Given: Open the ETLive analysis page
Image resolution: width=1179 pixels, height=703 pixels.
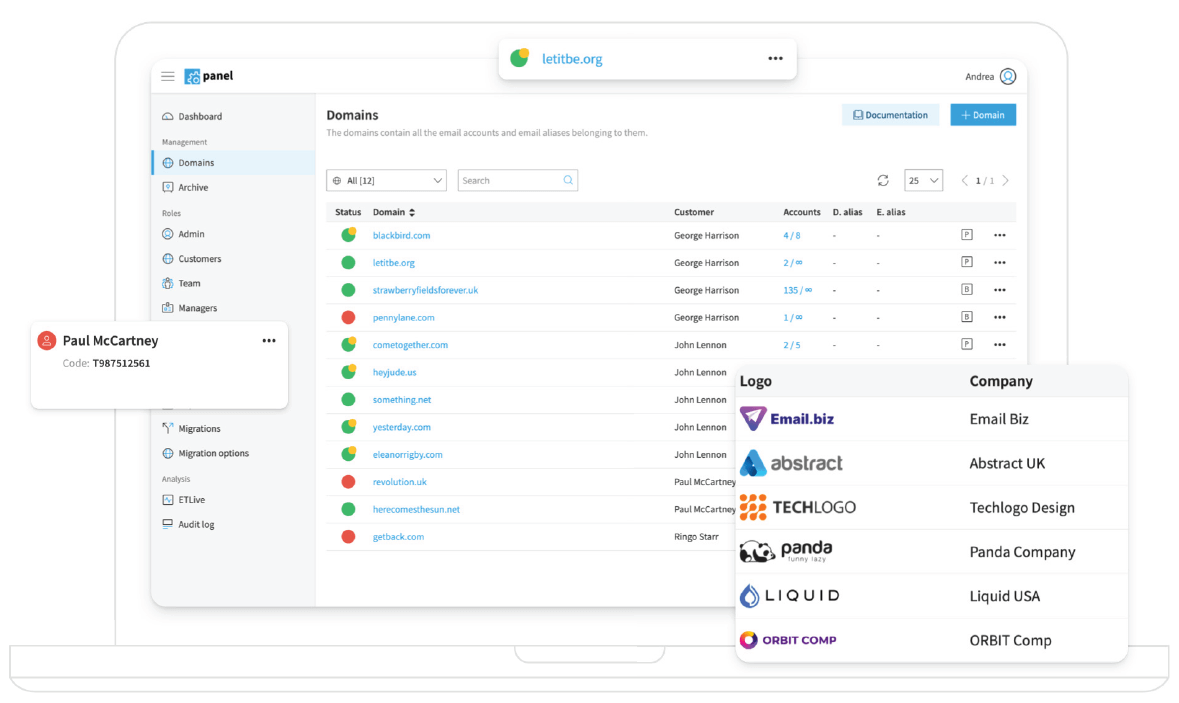Looking at the screenshot, I should [x=188, y=499].
